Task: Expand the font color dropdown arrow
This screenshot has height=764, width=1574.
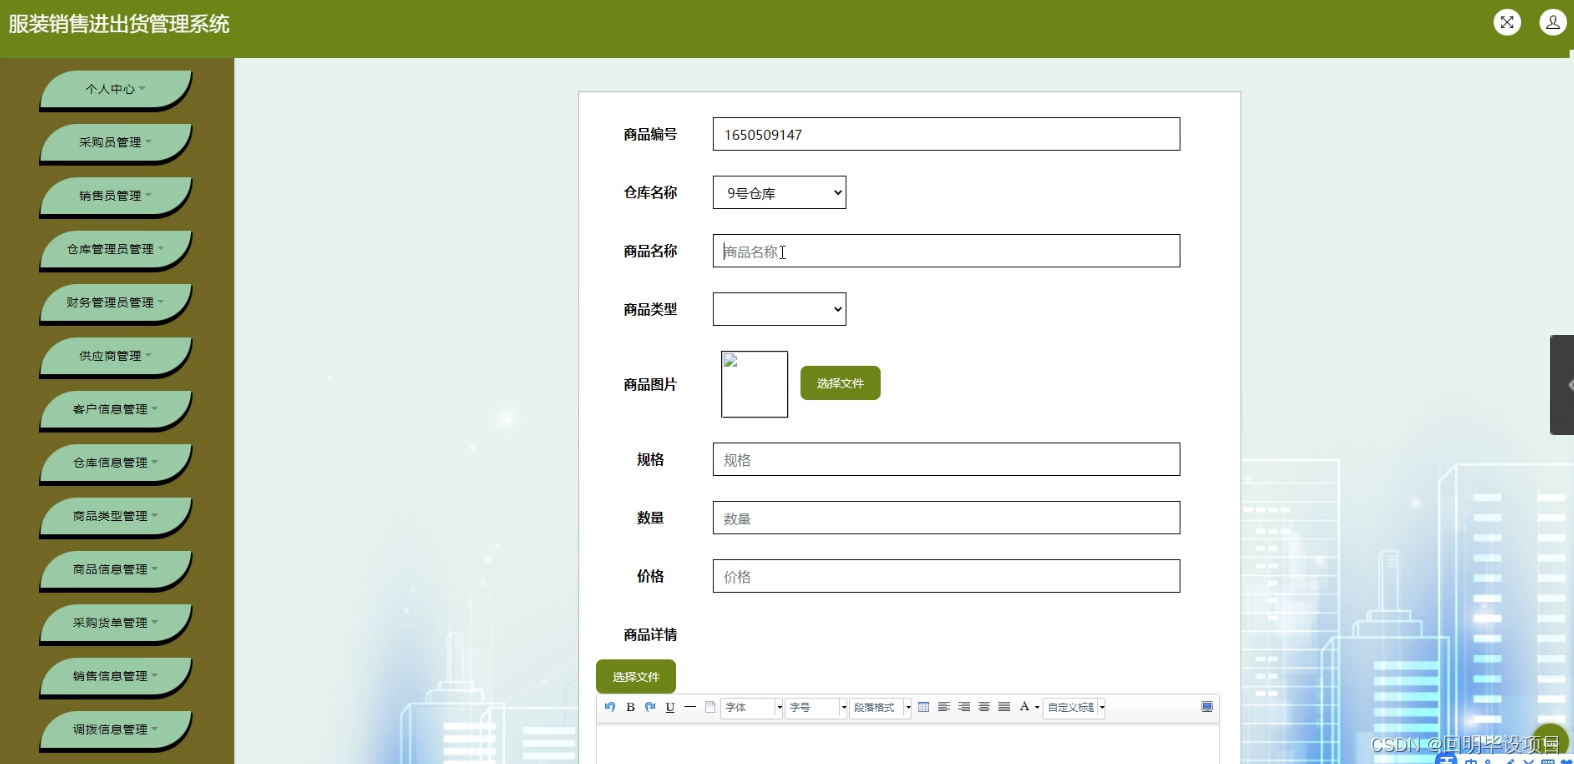Action: pyautogui.click(x=1037, y=707)
